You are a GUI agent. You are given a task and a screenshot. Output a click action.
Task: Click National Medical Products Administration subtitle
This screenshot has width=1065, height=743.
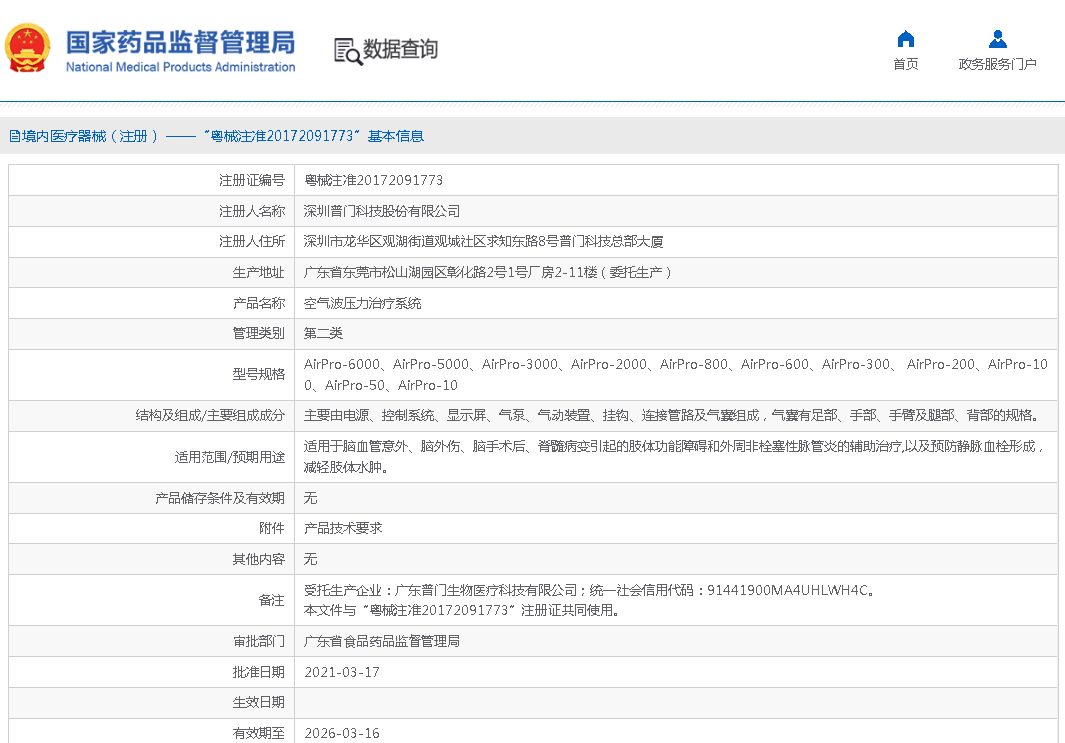tap(180, 68)
